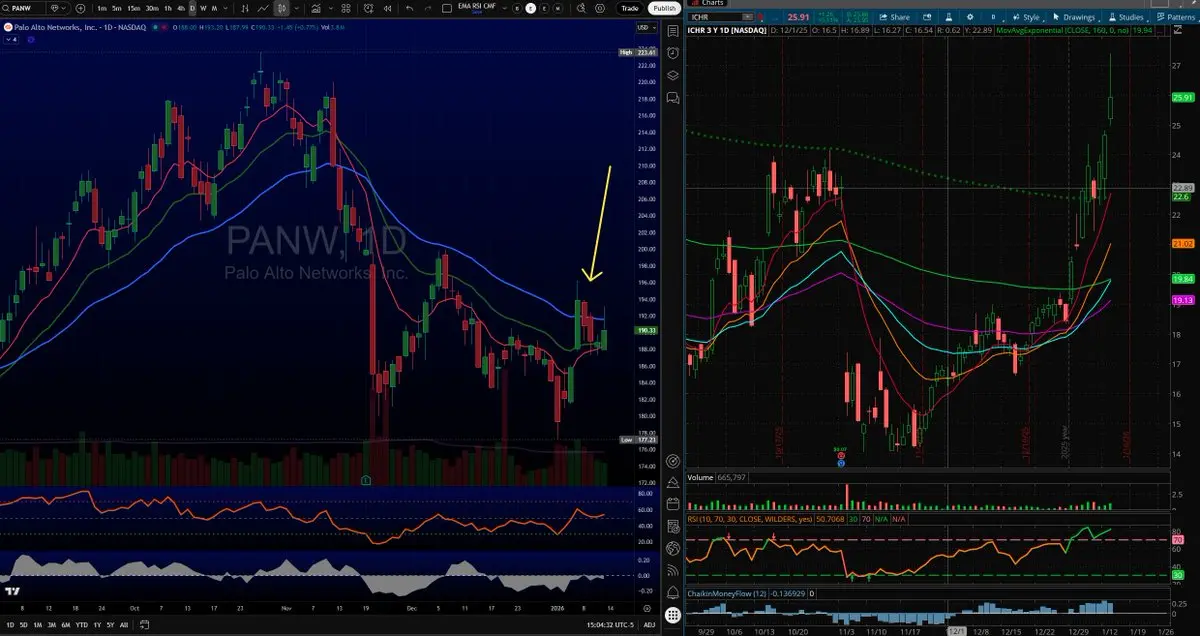This screenshot has width=1200, height=636.
Task: Click the TradingView logo in chart corner
Action: tap(13, 592)
